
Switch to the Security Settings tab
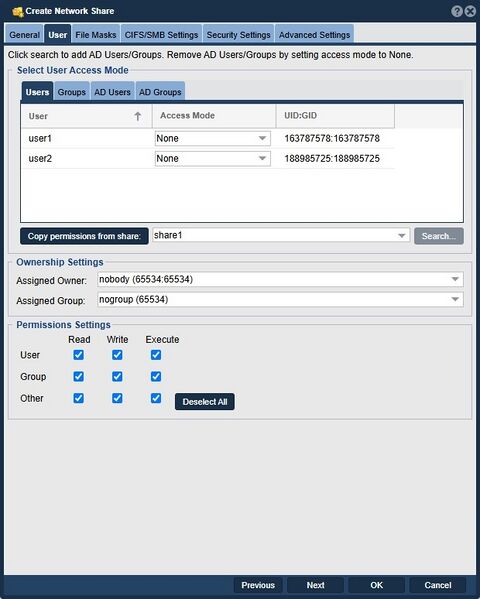point(238,35)
